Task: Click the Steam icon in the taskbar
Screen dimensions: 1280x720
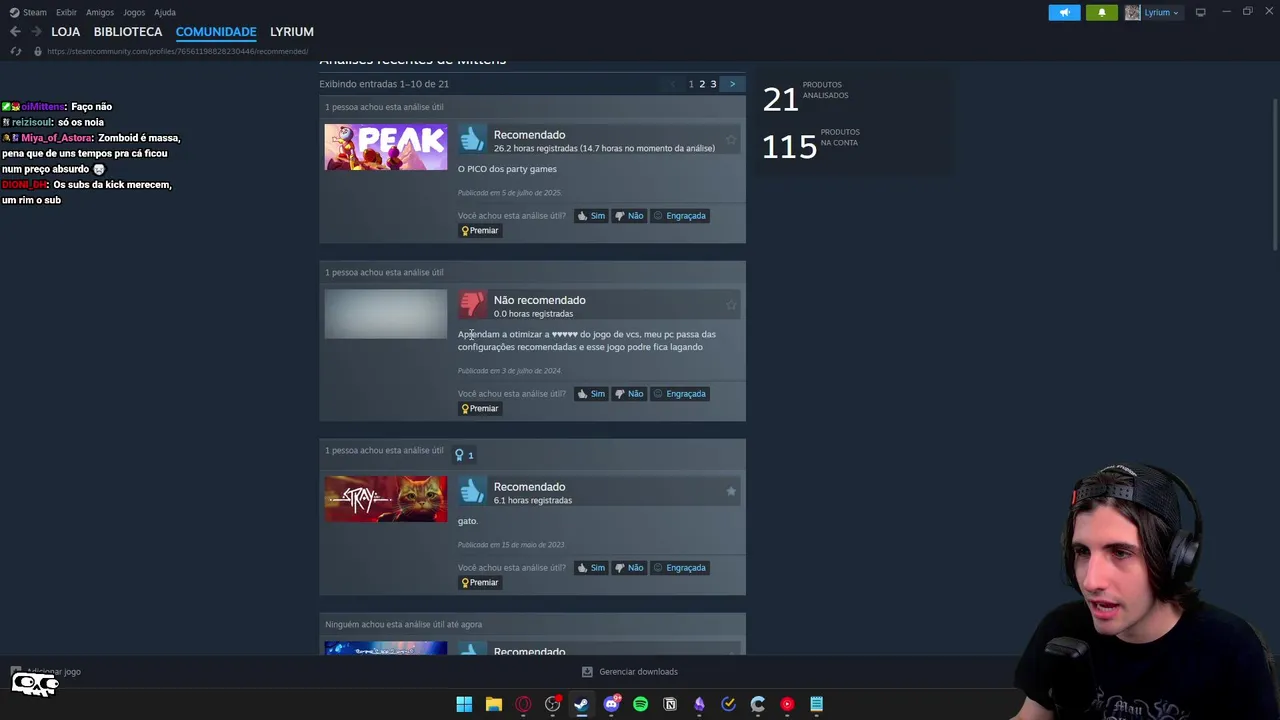Action: click(x=581, y=704)
